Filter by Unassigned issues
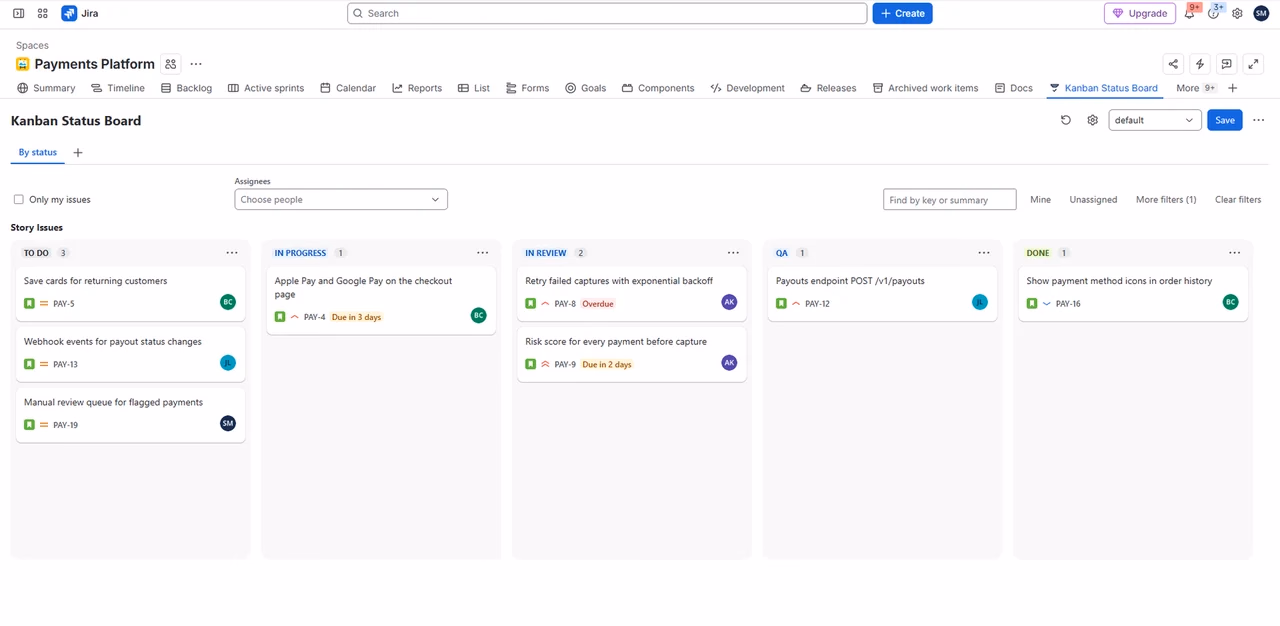 tap(1093, 199)
